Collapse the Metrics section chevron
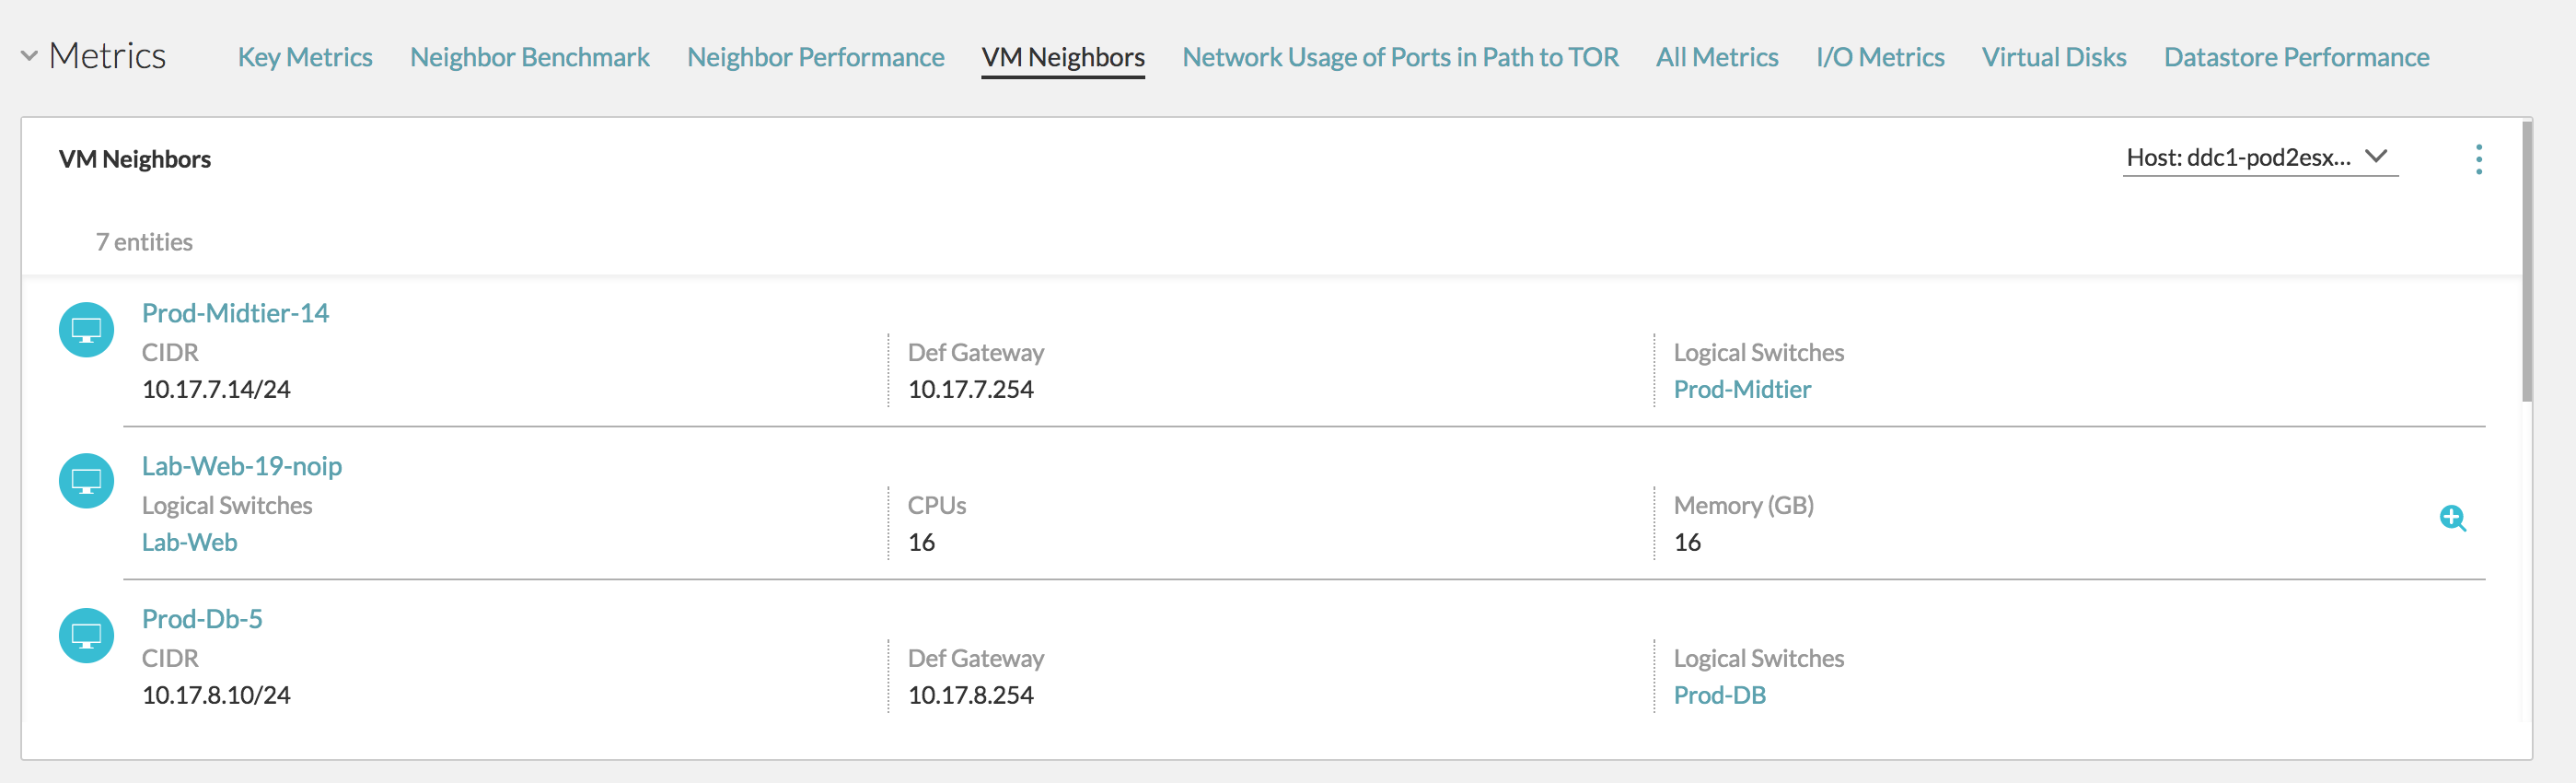The width and height of the screenshot is (2576, 783). click(29, 56)
